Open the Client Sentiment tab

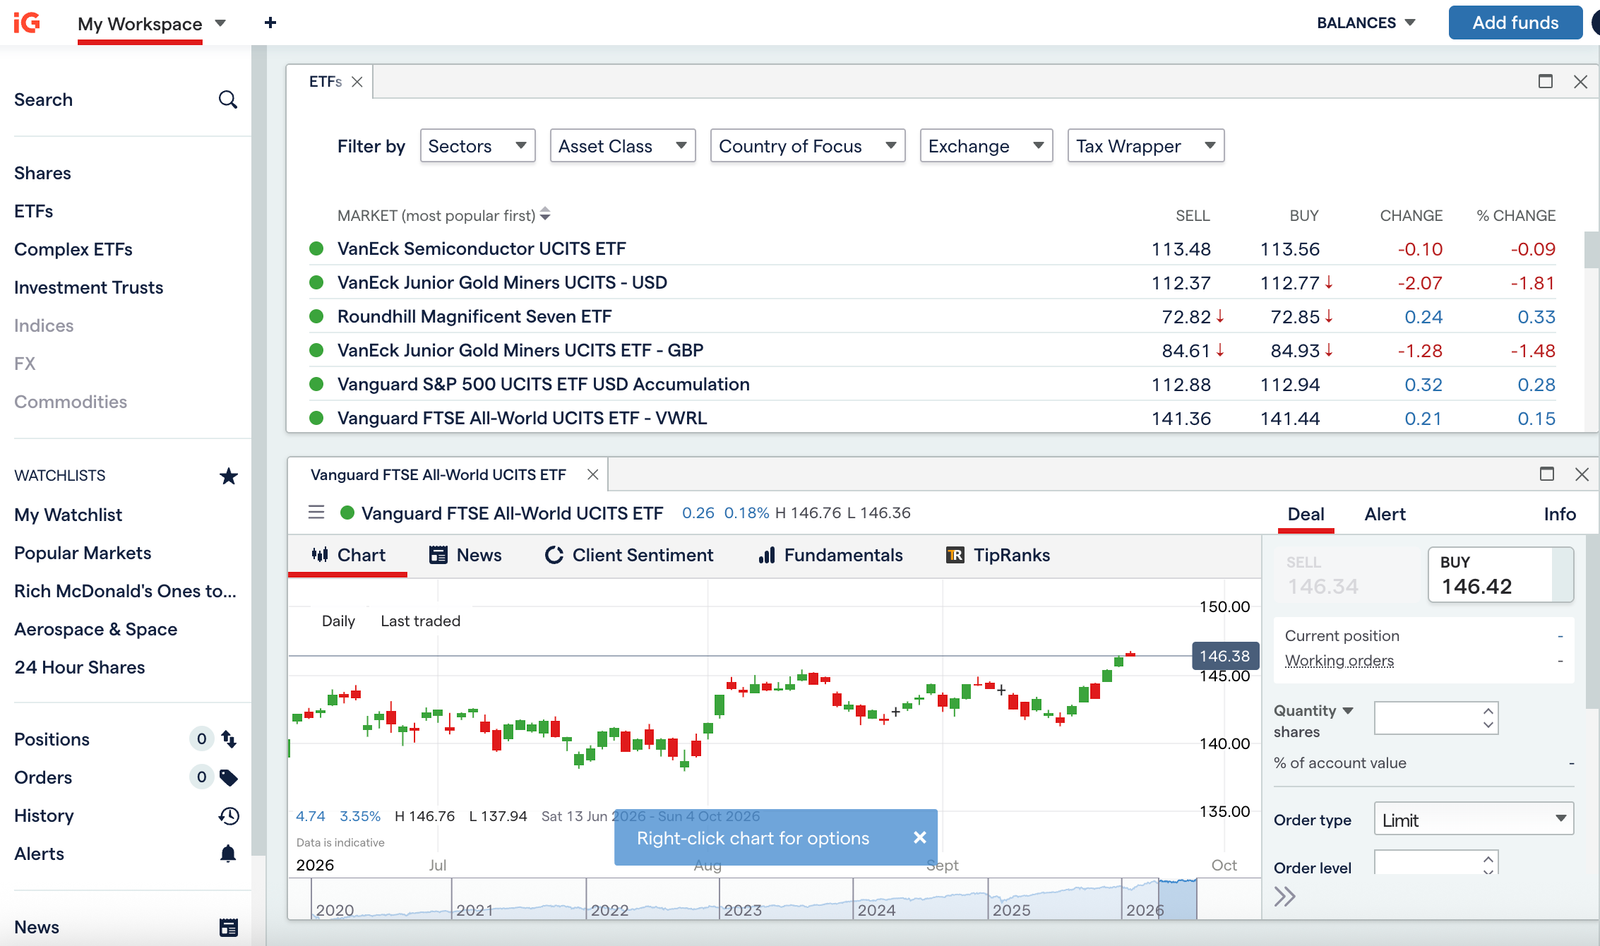pyautogui.click(x=629, y=555)
